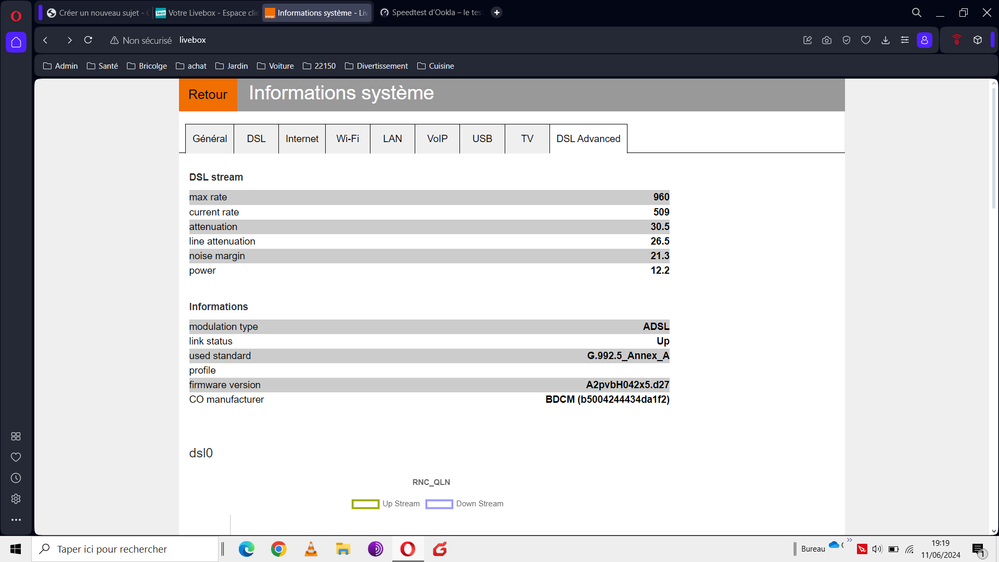The image size is (999, 562).
Task: Open Easy Setup sliders icon
Action: coord(905,40)
